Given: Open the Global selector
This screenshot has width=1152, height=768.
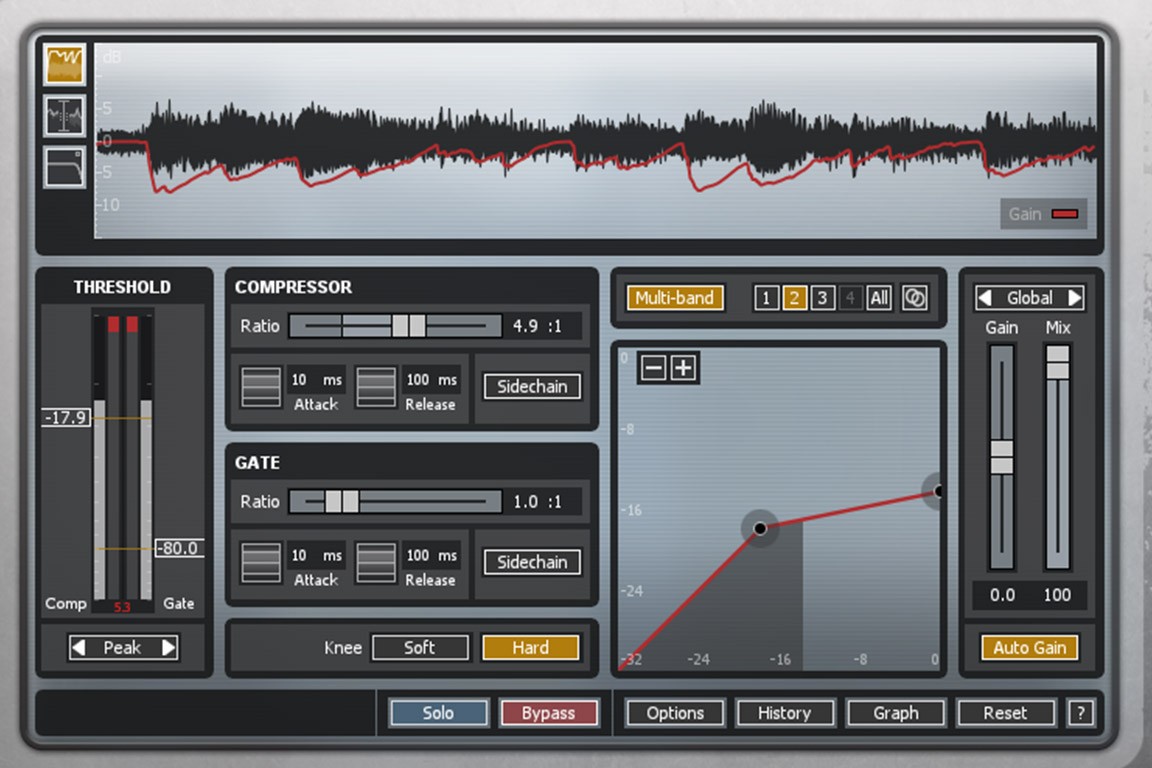Looking at the screenshot, I should coord(1029,298).
